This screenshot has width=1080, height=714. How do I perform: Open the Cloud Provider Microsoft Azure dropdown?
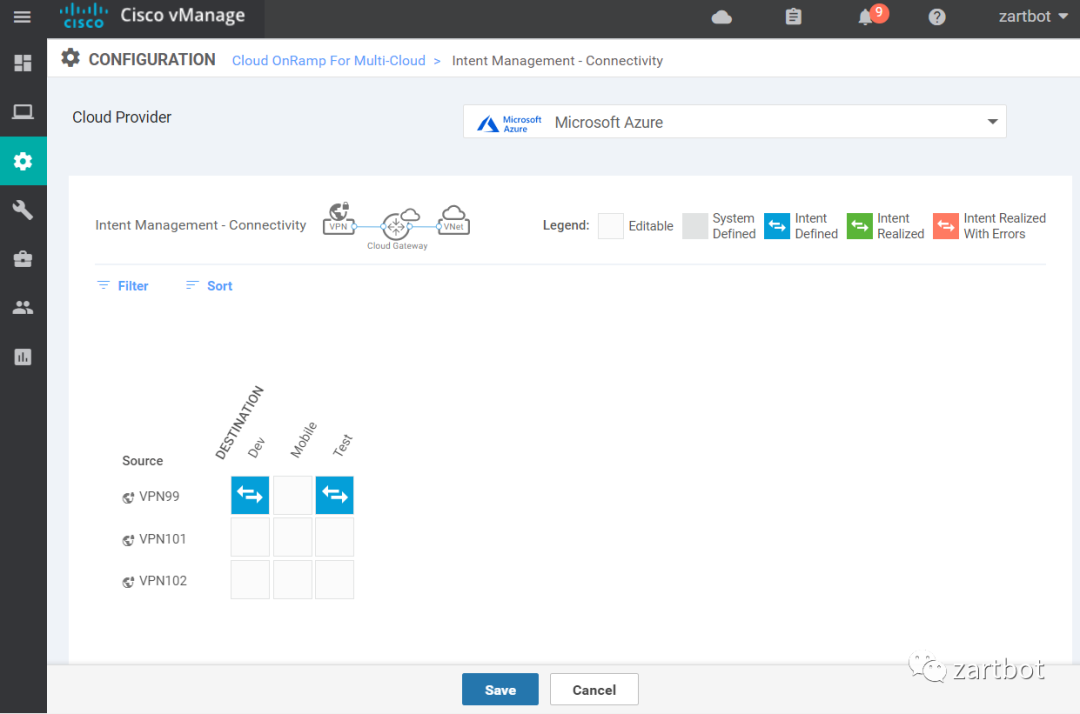coord(734,122)
